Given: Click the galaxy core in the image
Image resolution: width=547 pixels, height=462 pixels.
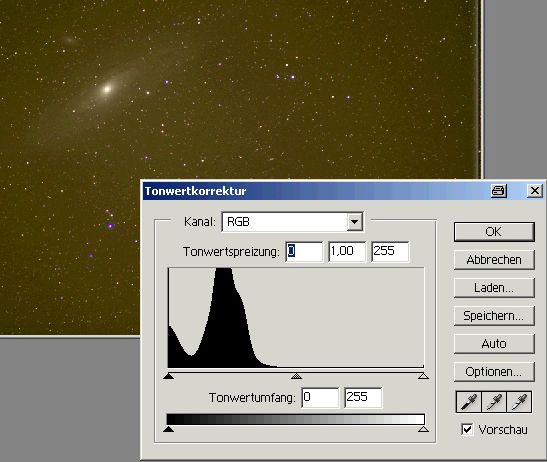Looking at the screenshot, I should click(107, 89).
